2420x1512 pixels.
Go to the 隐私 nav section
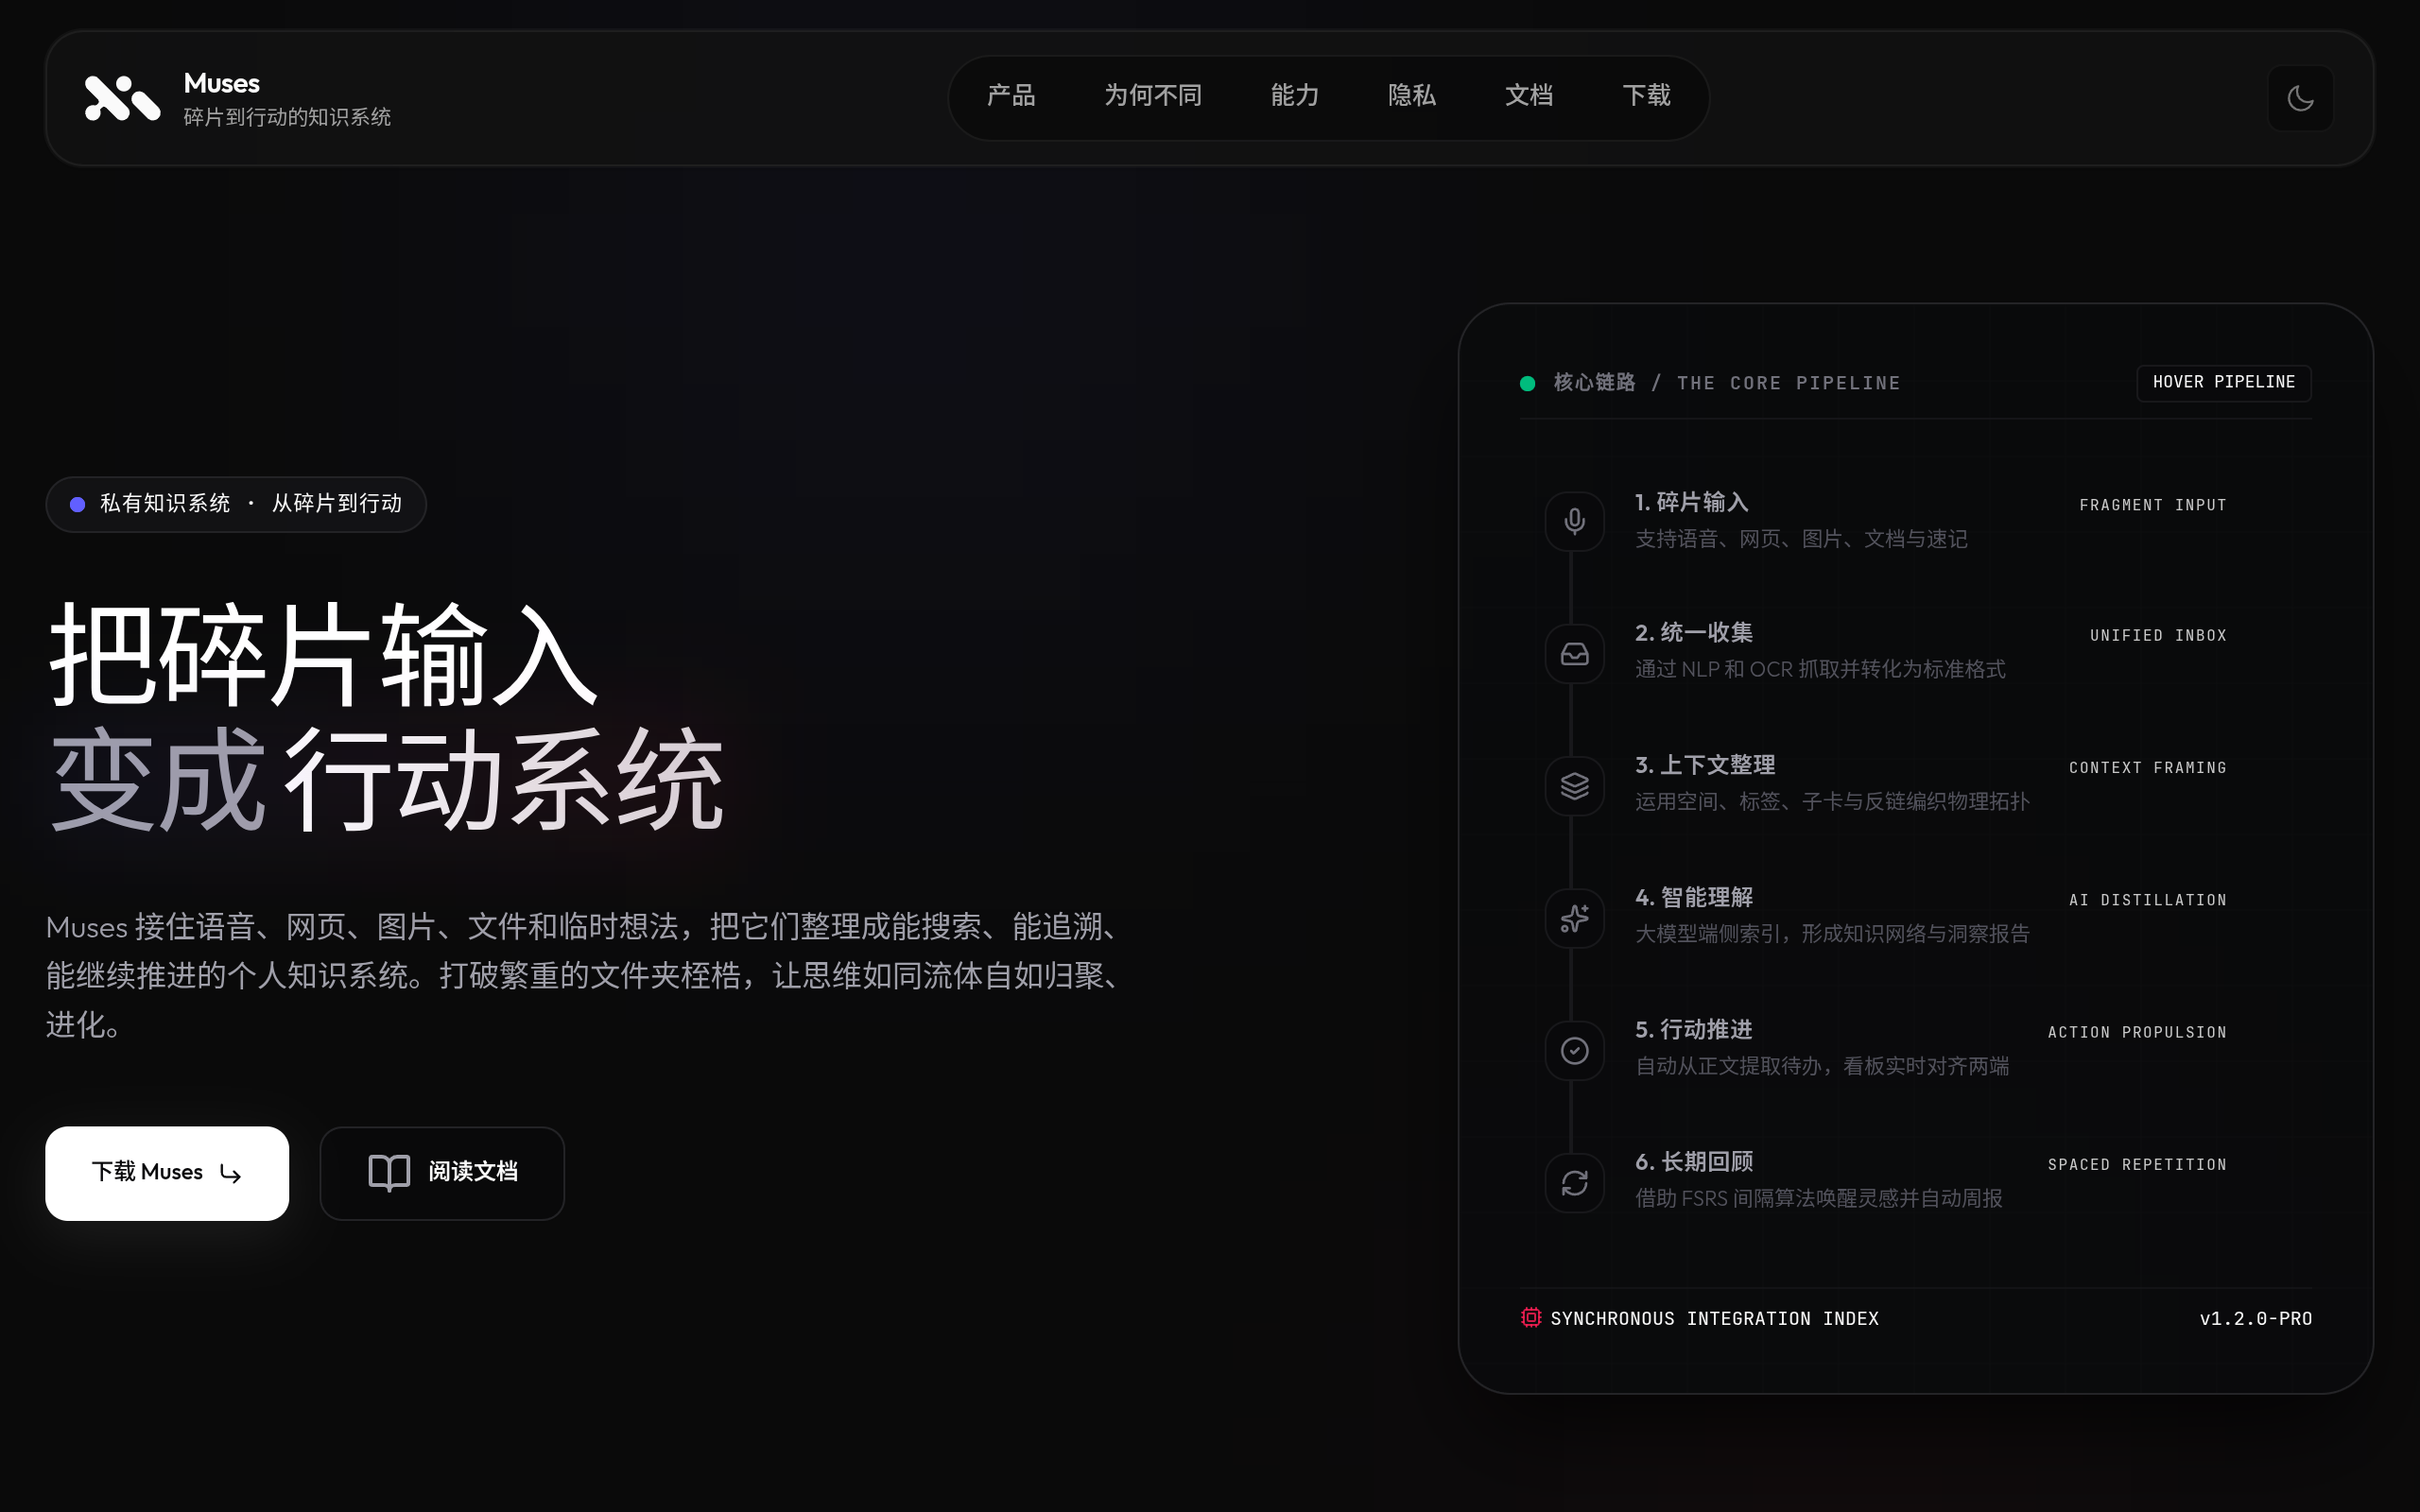click(x=1411, y=96)
